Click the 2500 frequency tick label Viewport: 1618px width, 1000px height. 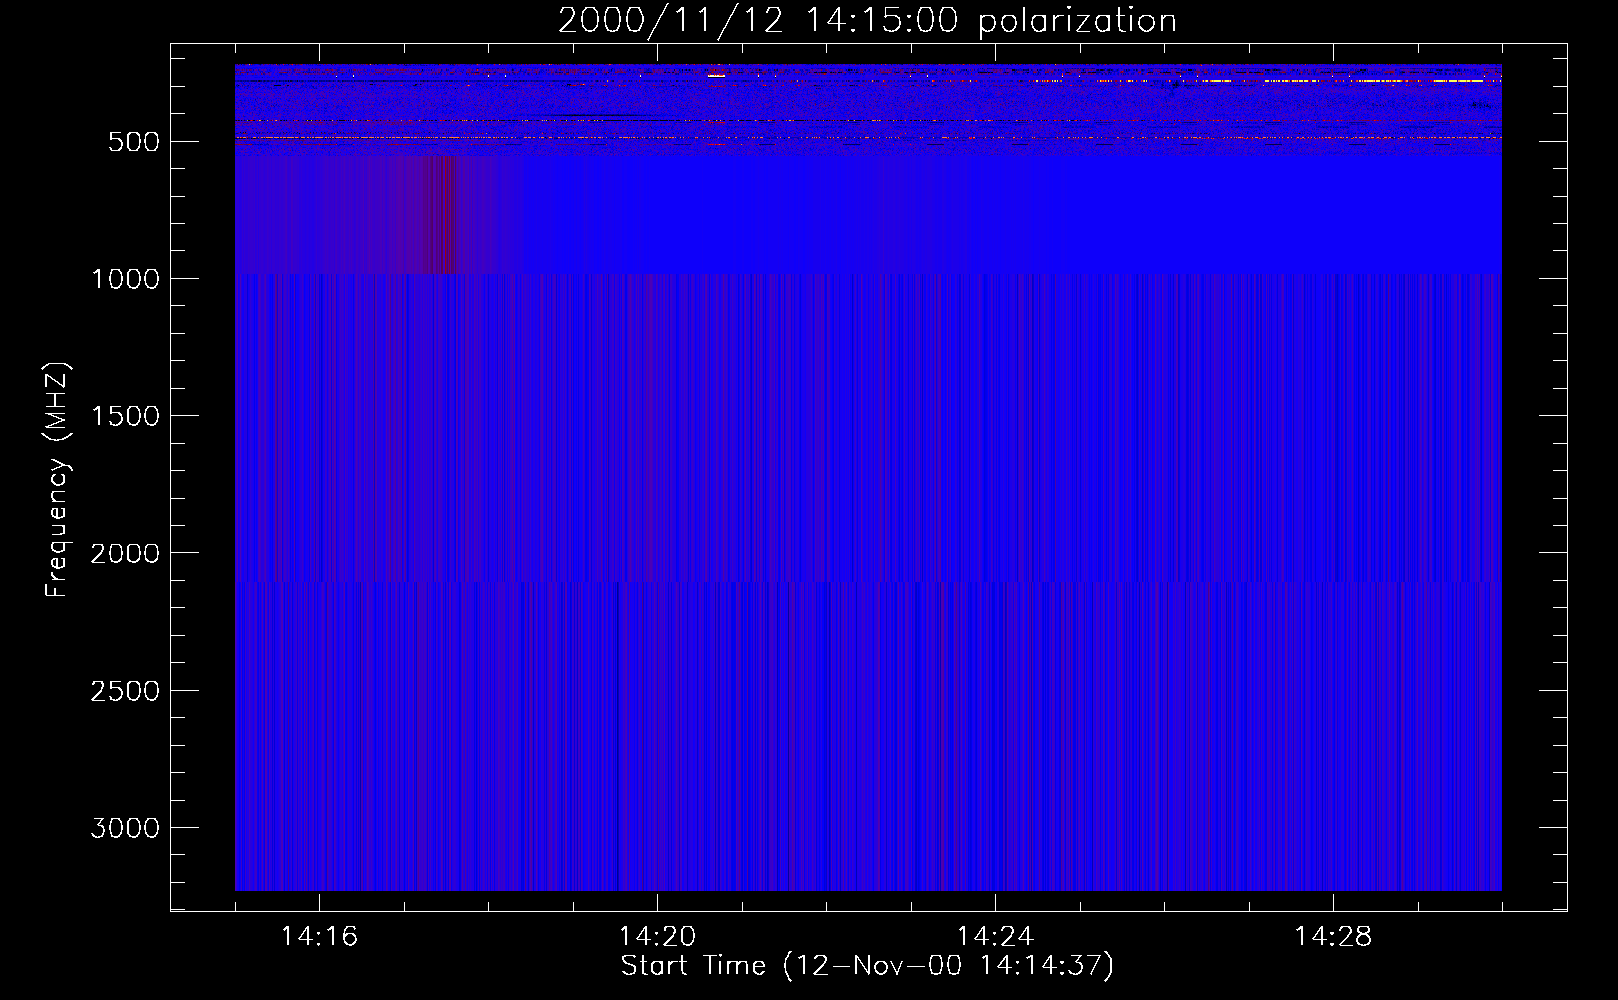[x=125, y=691]
